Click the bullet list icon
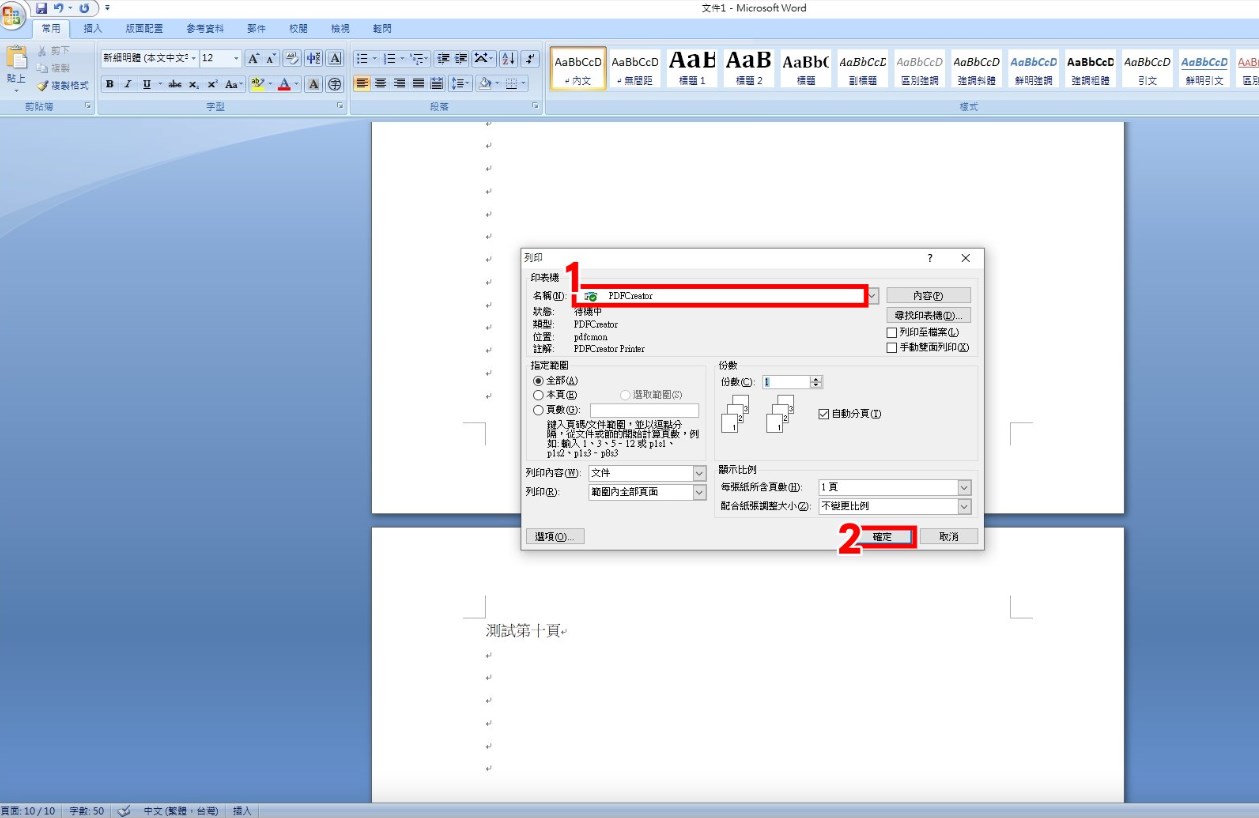Viewport: 1259px width, 818px height. (362, 58)
